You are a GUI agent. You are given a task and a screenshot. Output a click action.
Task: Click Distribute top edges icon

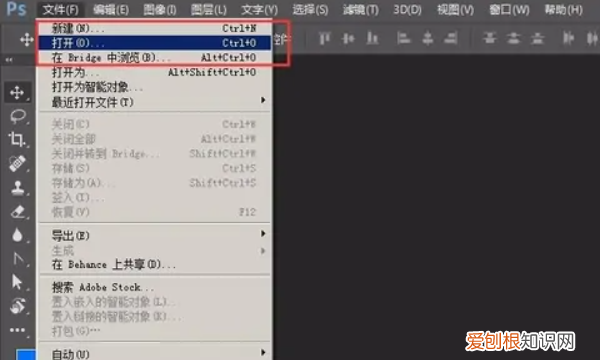point(489,38)
